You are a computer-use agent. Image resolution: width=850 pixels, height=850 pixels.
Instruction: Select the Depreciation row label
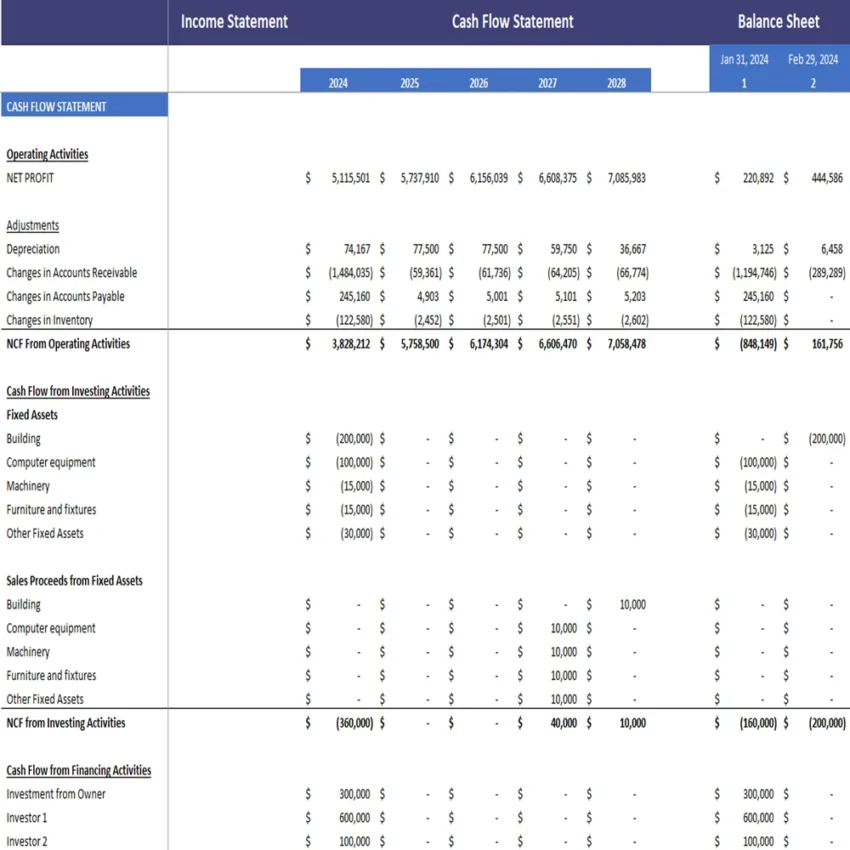pos(33,249)
